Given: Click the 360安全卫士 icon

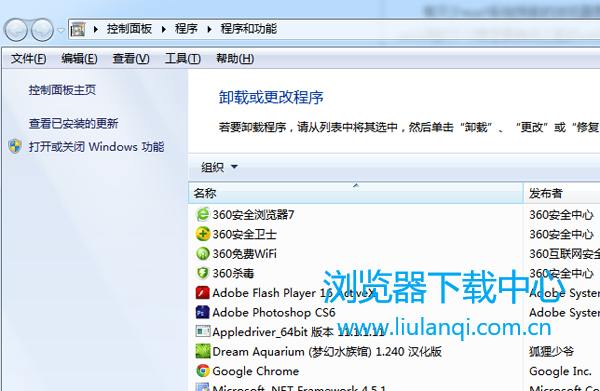Looking at the screenshot, I should 203,234.
